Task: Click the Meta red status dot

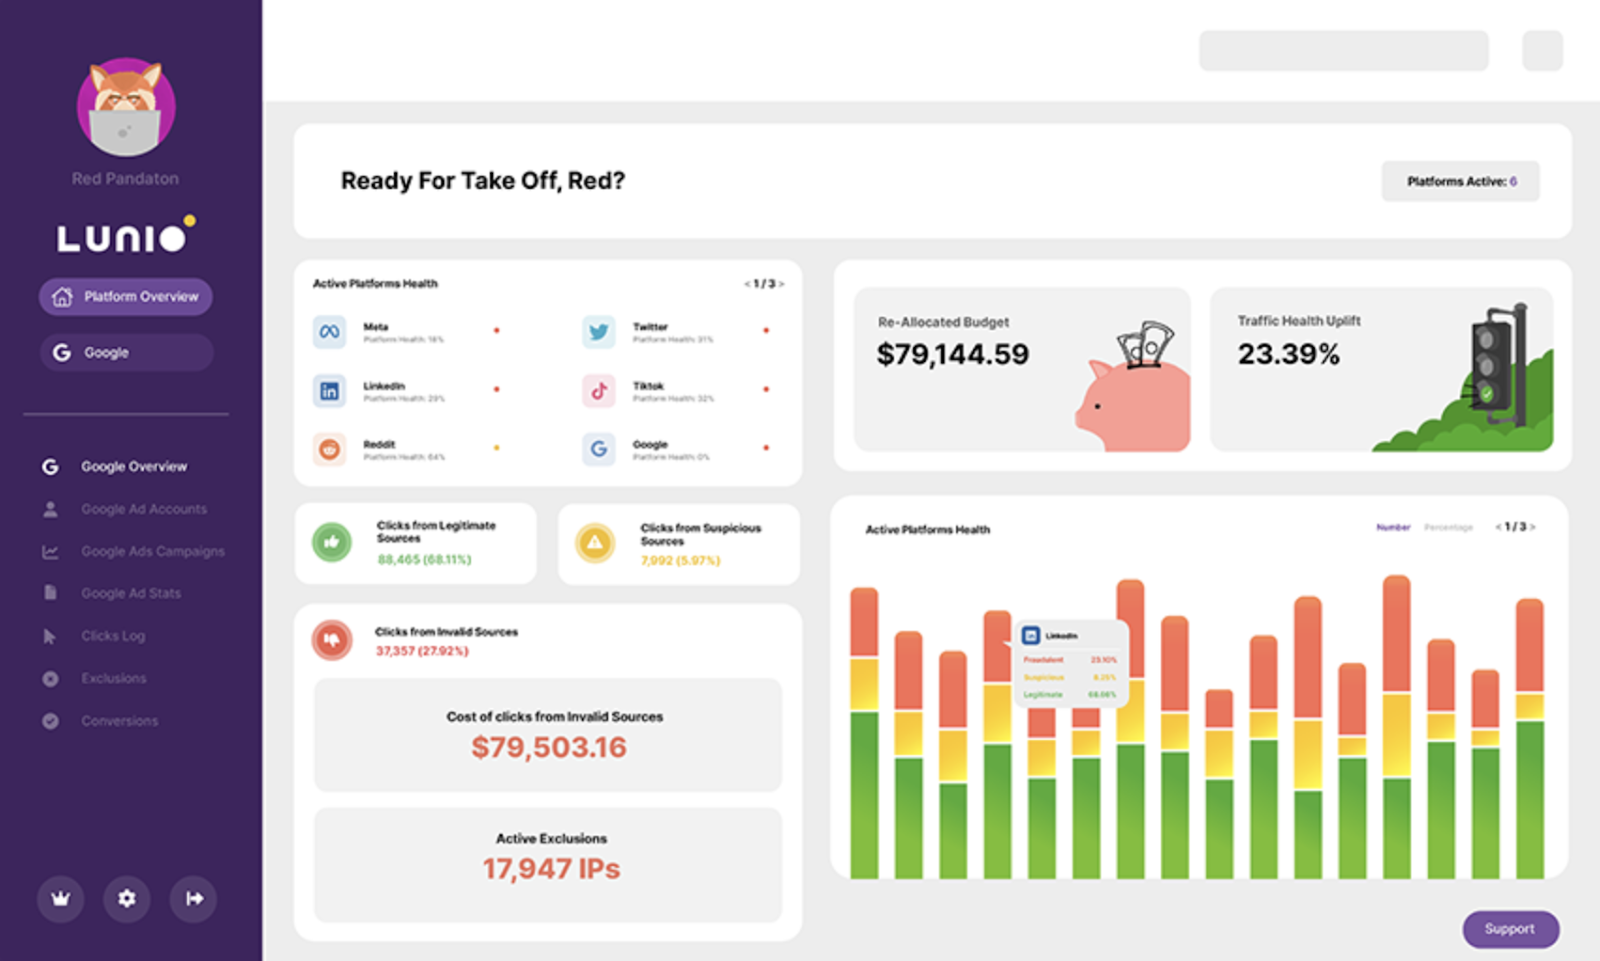Action: point(496,330)
